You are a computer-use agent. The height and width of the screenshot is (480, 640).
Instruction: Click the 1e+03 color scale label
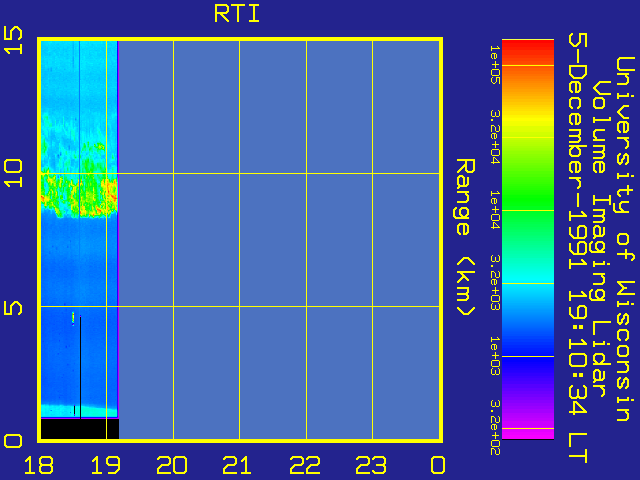495,356
